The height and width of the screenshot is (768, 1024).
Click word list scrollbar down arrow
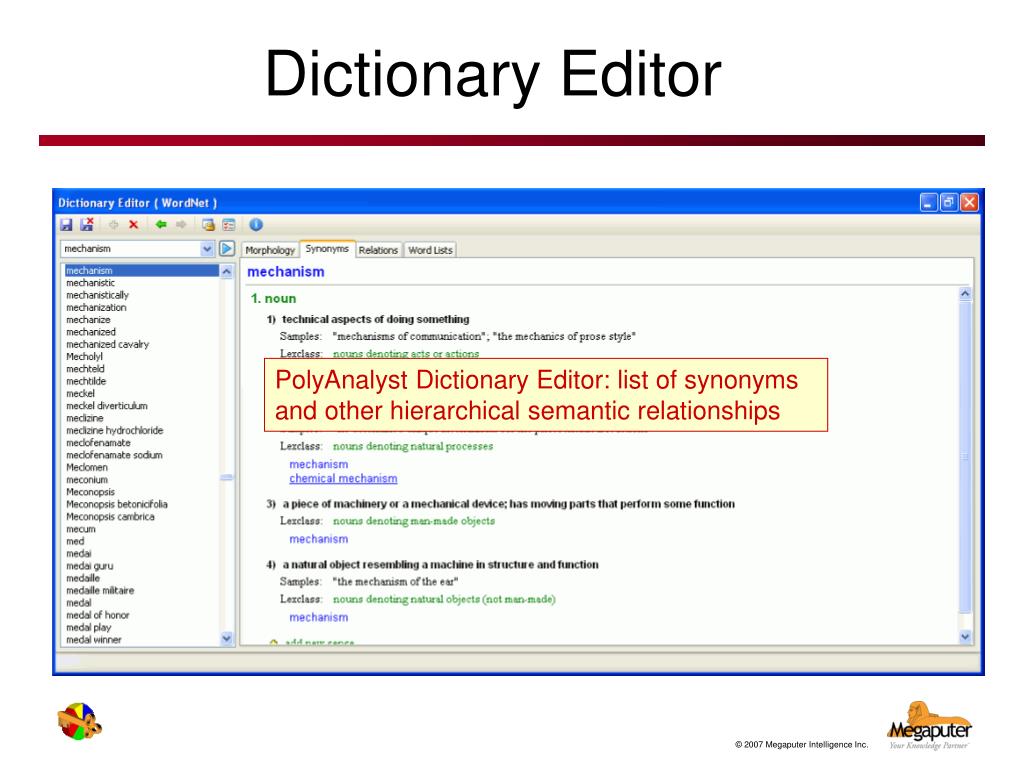click(227, 639)
